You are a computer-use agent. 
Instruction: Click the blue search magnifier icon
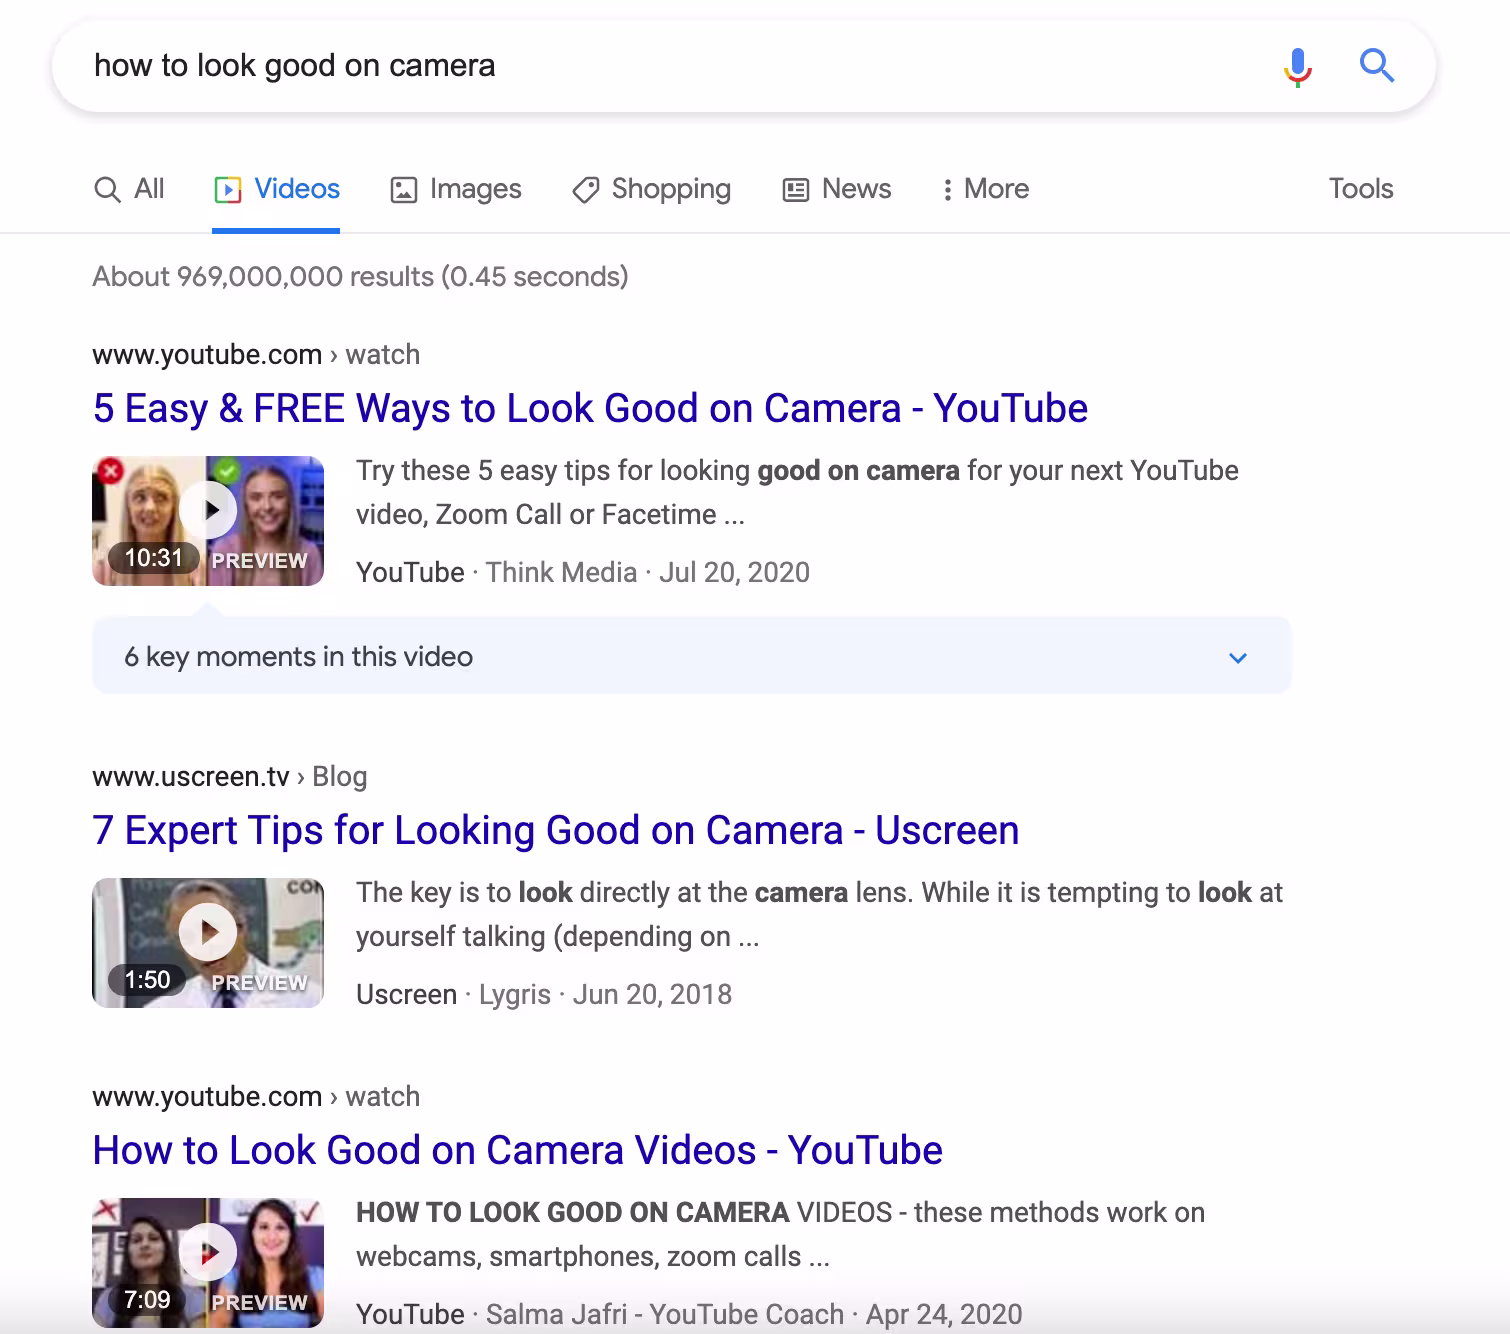[x=1377, y=66]
